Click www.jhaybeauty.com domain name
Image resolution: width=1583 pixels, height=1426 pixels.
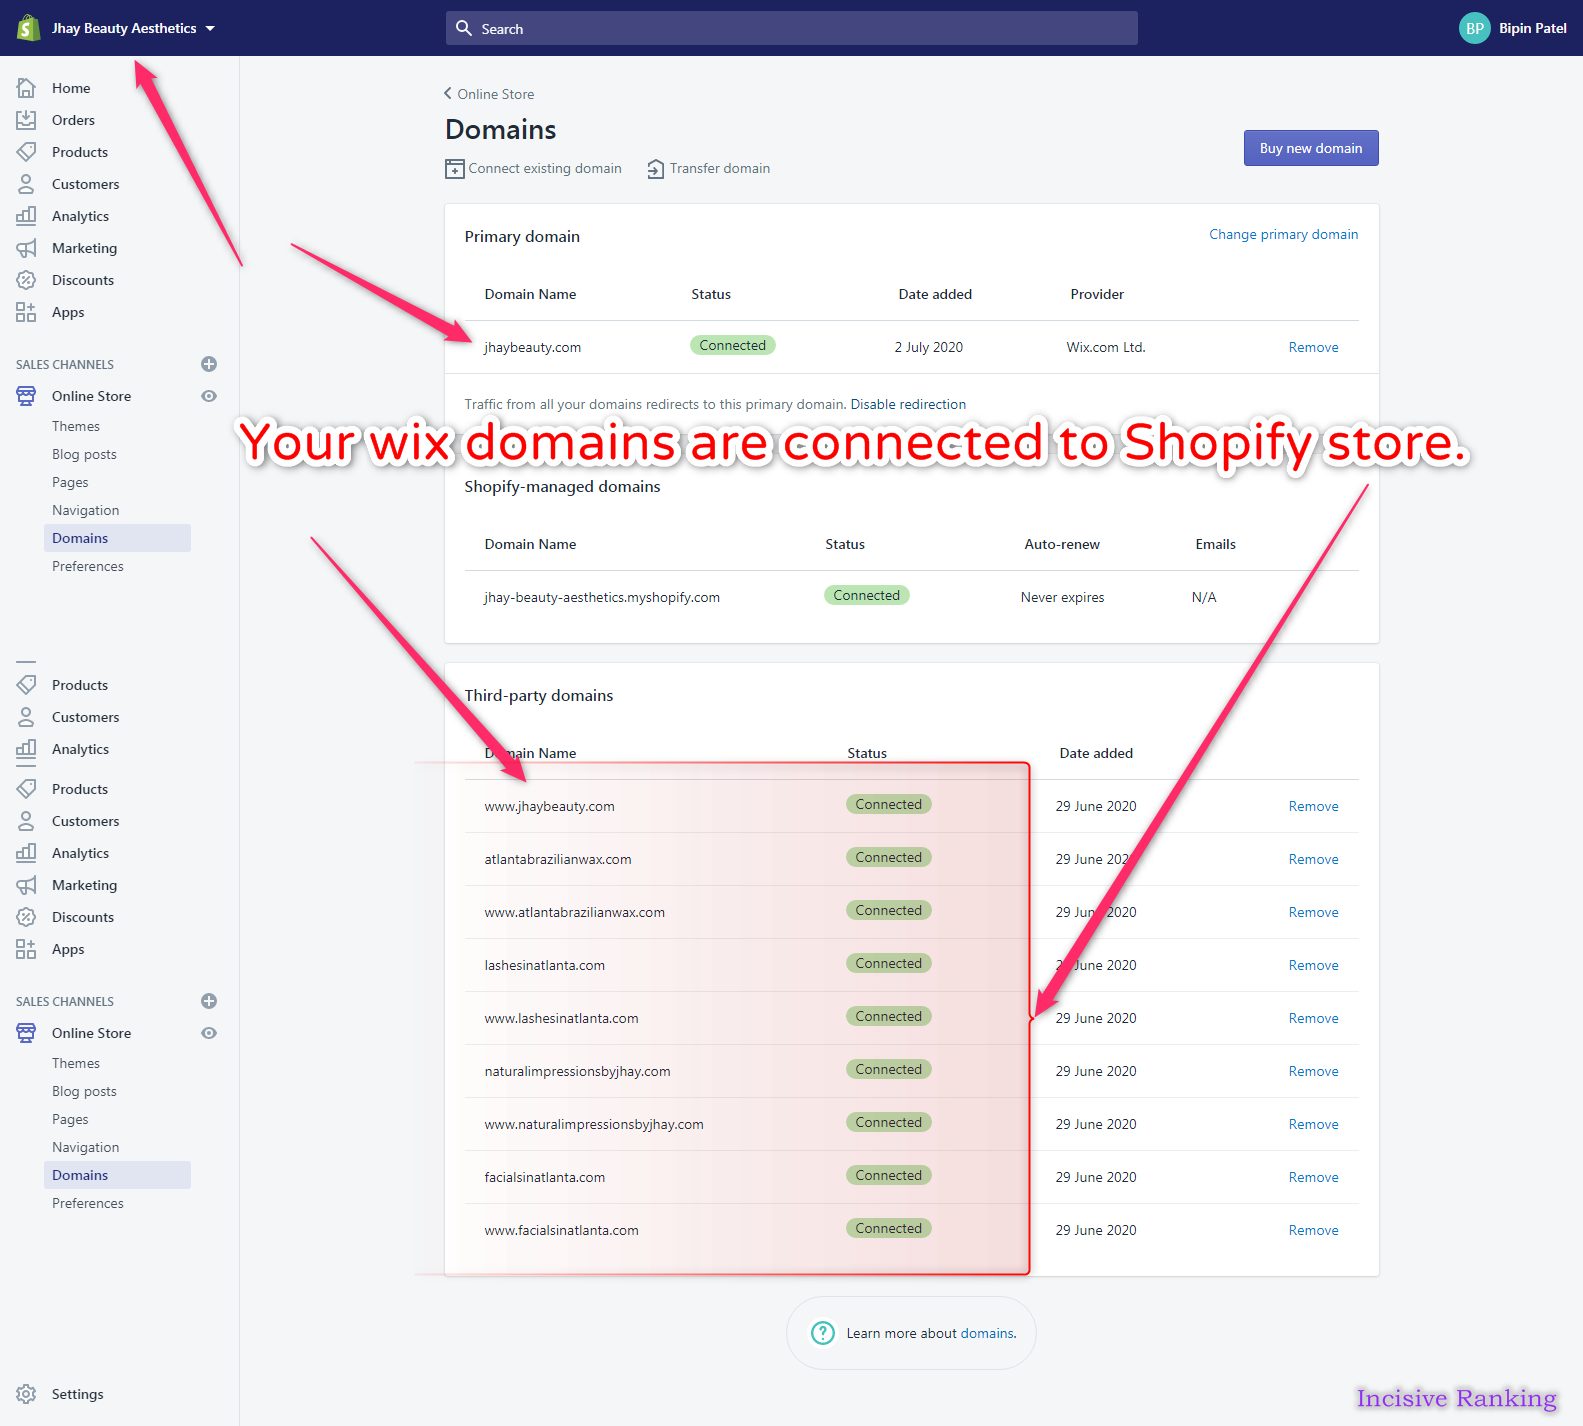[549, 806]
